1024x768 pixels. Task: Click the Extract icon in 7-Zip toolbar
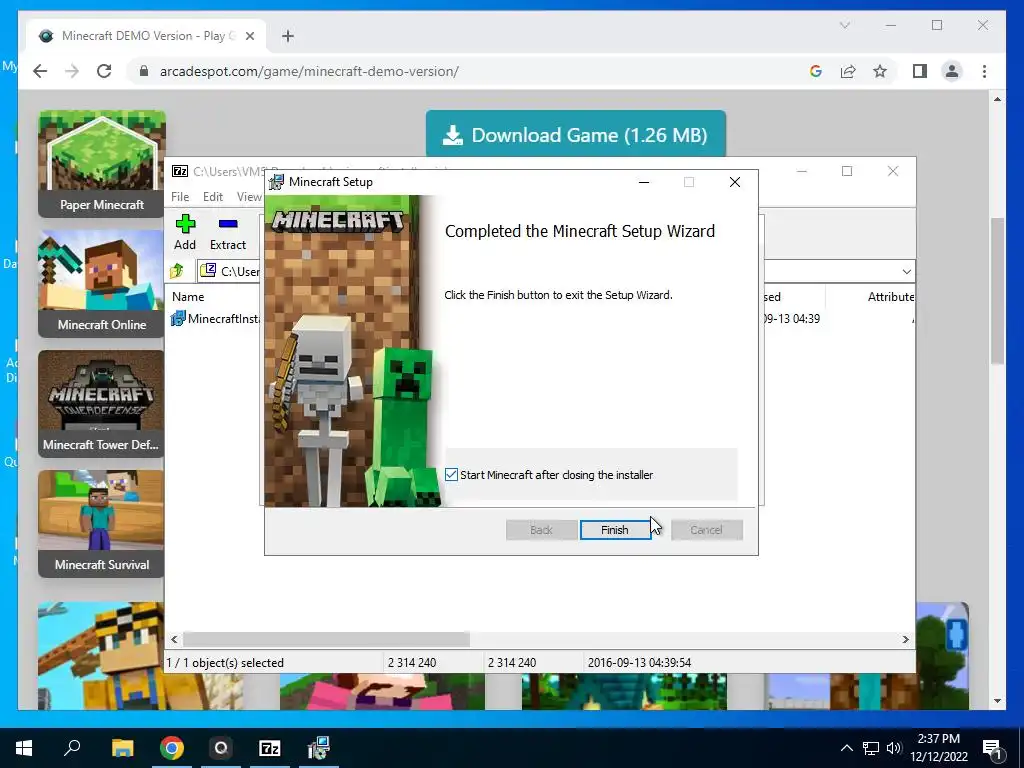[x=228, y=232]
